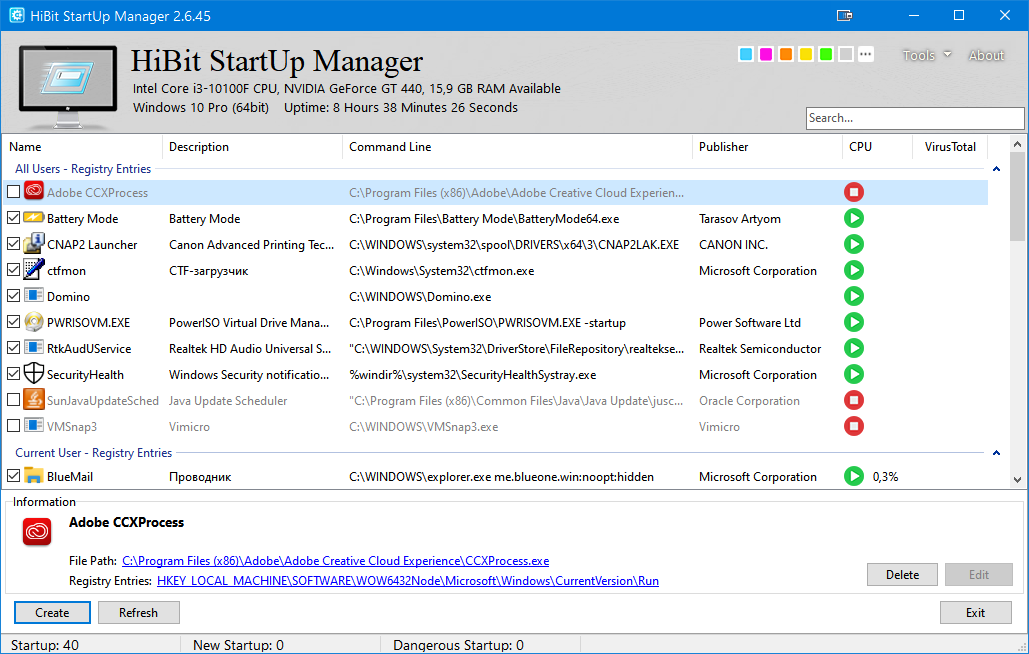Toggle the PWRISOVM.EXE checkbox
This screenshot has height=654, width=1029.
click(x=13, y=321)
